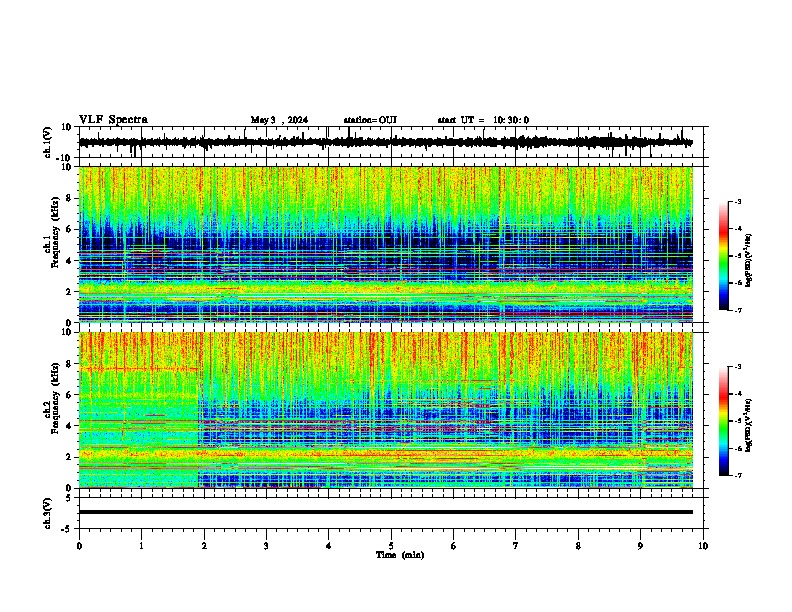Click the "station=OUI" header label
The image size is (792, 612).
pyautogui.click(x=370, y=120)
